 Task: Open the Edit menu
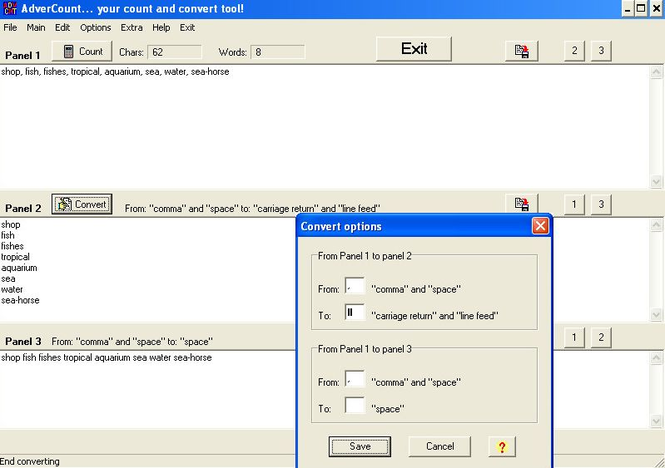62,28
